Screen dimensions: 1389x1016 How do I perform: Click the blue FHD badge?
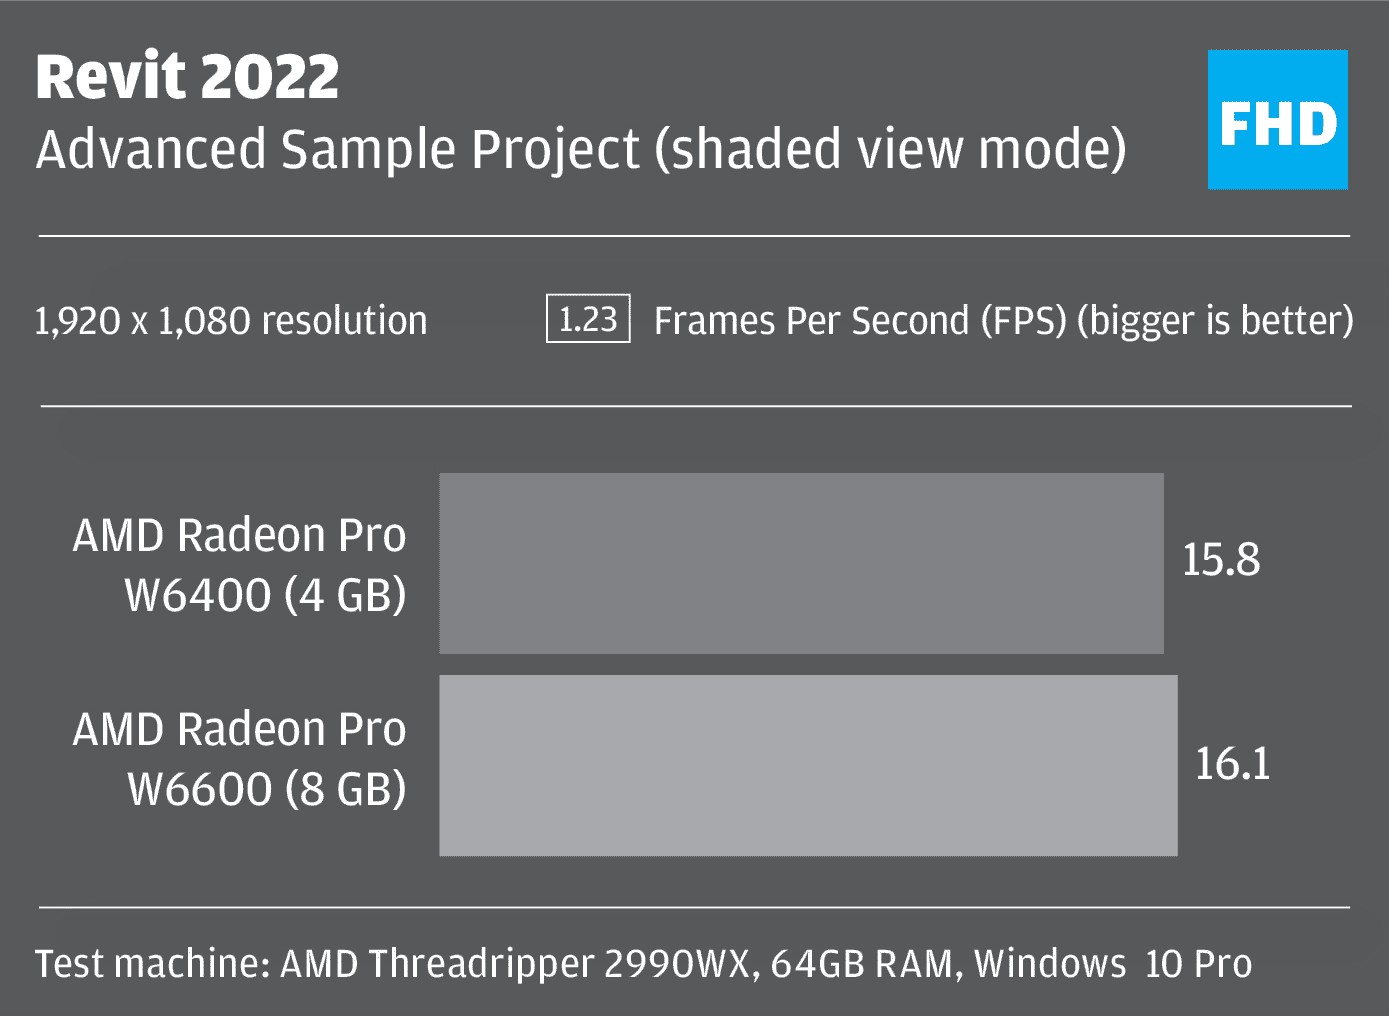(x=1277, y=120)
